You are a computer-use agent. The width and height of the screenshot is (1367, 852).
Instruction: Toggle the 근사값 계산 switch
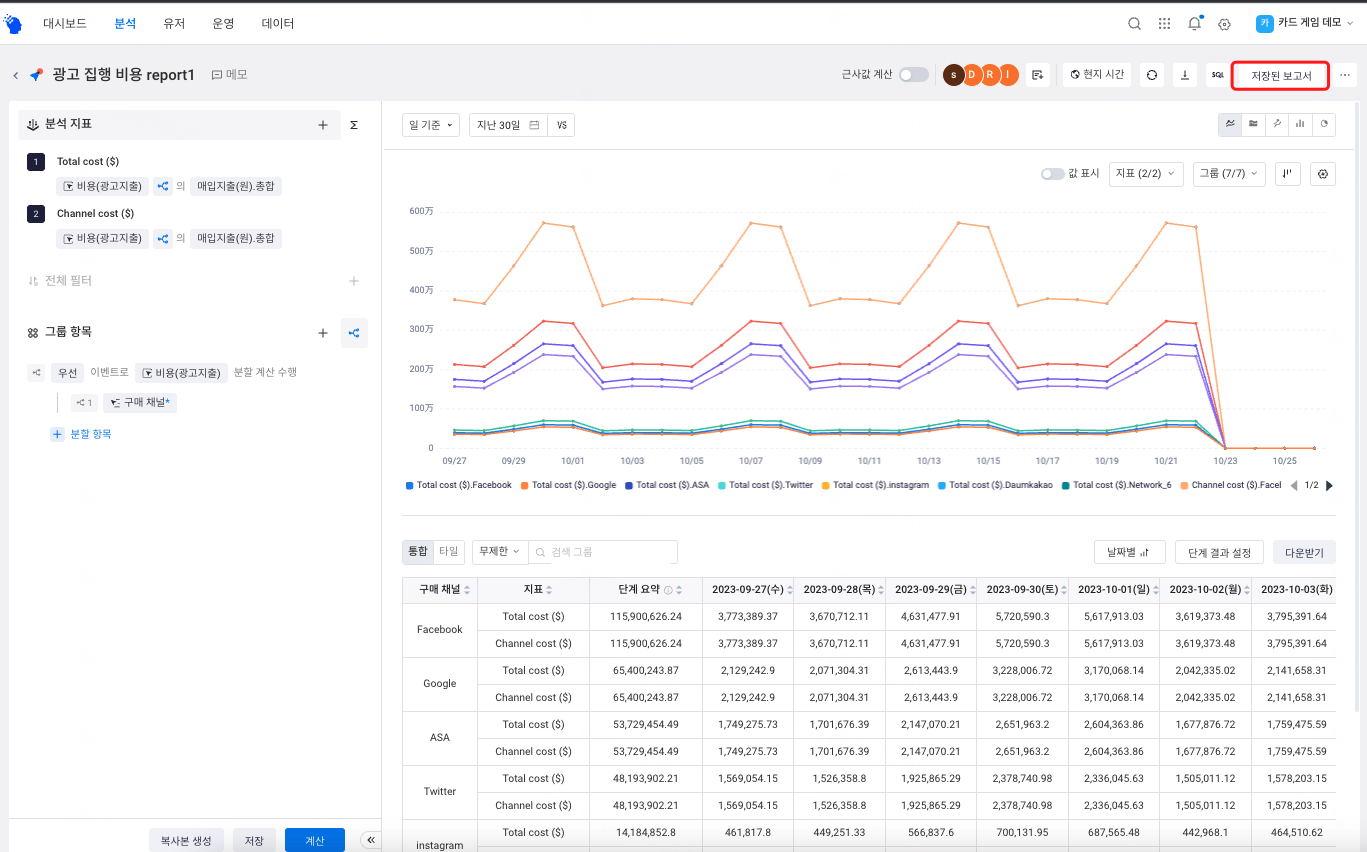click(x=913, y=75)
